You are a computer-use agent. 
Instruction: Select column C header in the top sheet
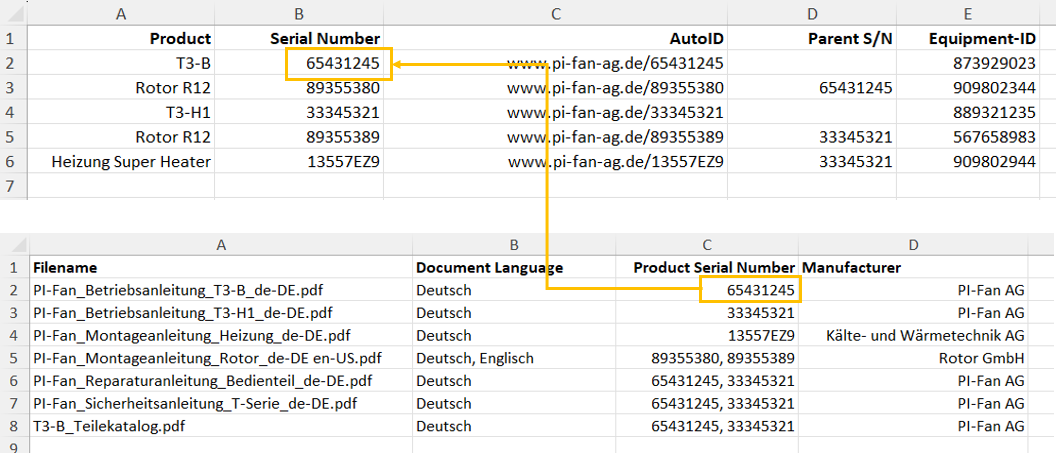(x=555, y=13)
